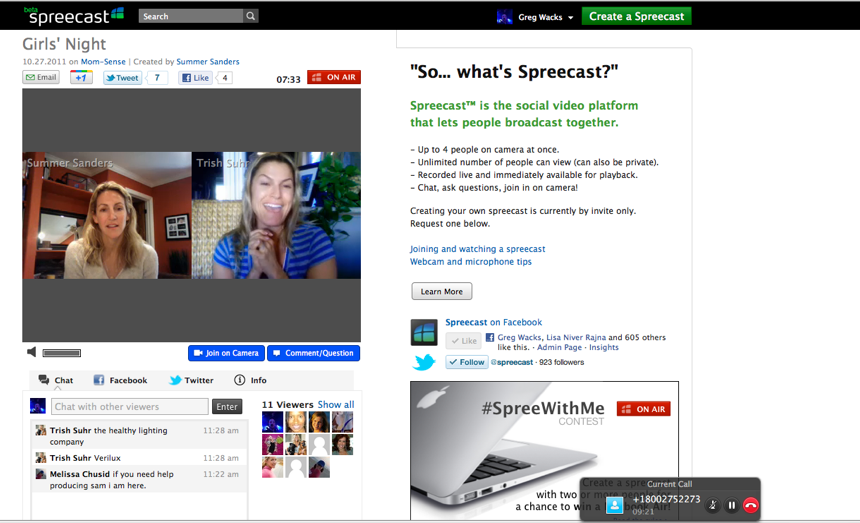Viewport: 860px width, 523px height.
Task: Click the Spreecast logo in header
Action: pos(74,15)
